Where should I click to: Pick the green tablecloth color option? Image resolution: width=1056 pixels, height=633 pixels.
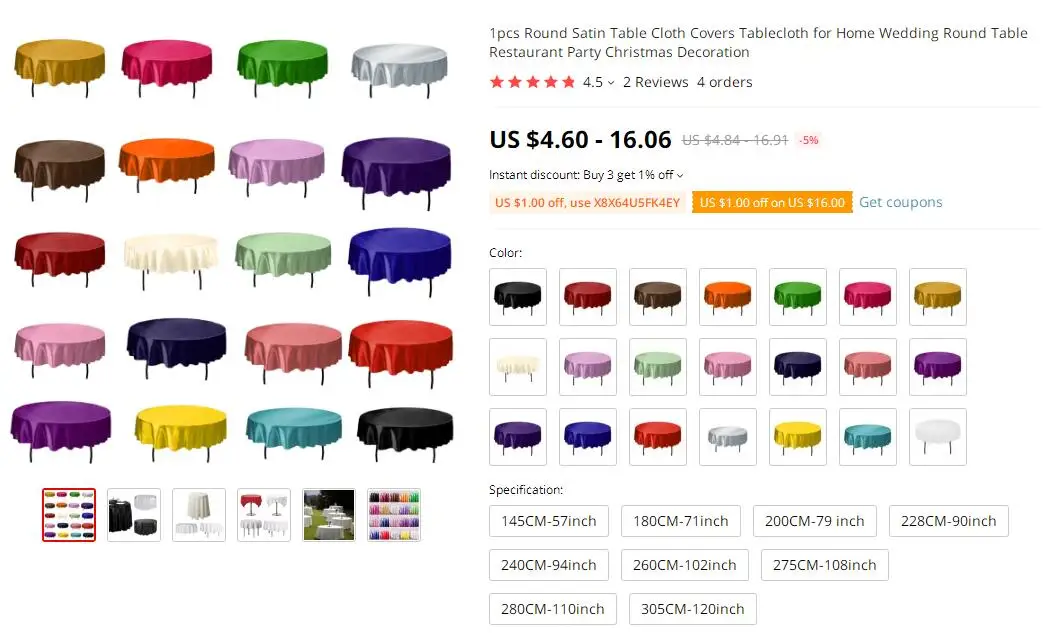(797, 297)
